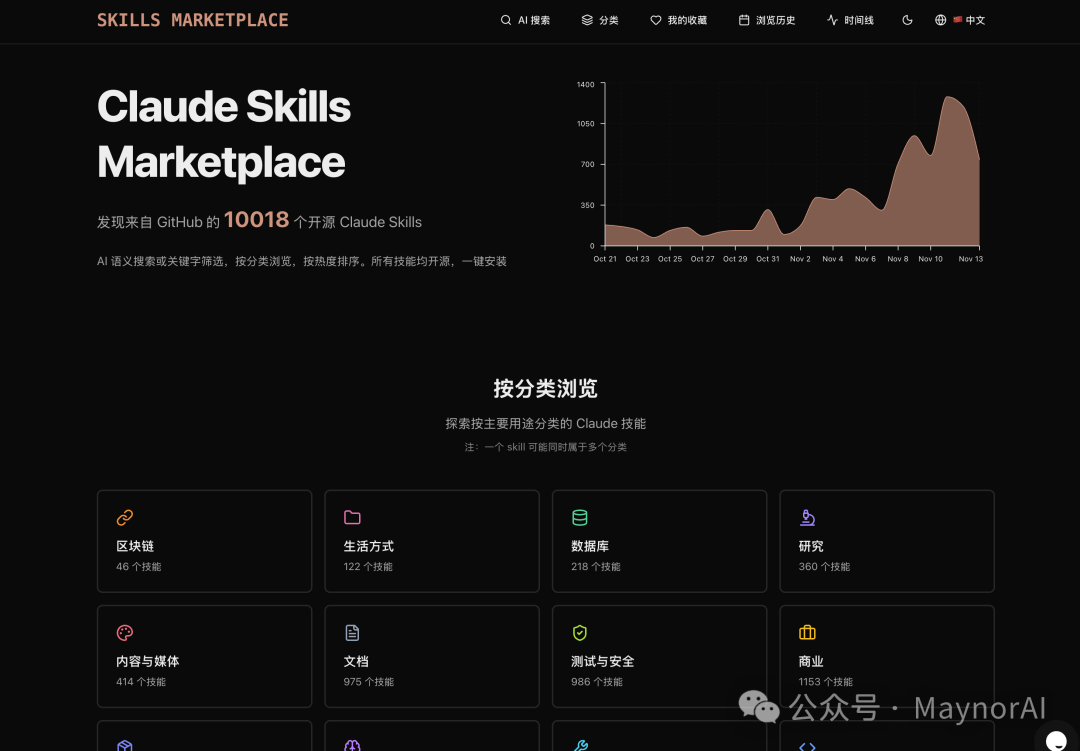This screenshot has width=1080, height=751.
Task: Click the Oct 21 chart axis label
Action: pos(605,259)
